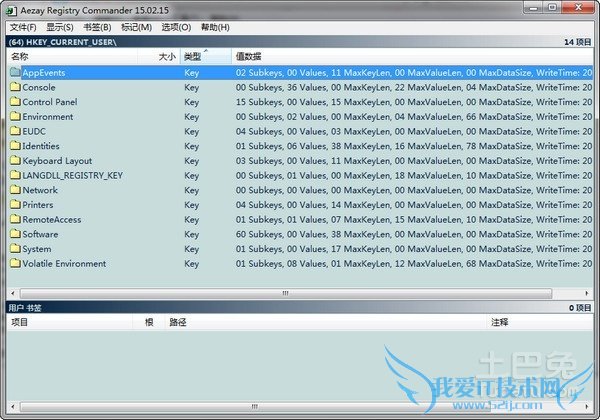Select the Network key name

point(40,190)
